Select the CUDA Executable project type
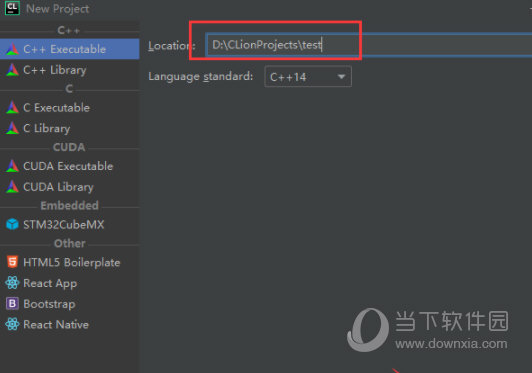532x373 pixels. pos(70,166)
